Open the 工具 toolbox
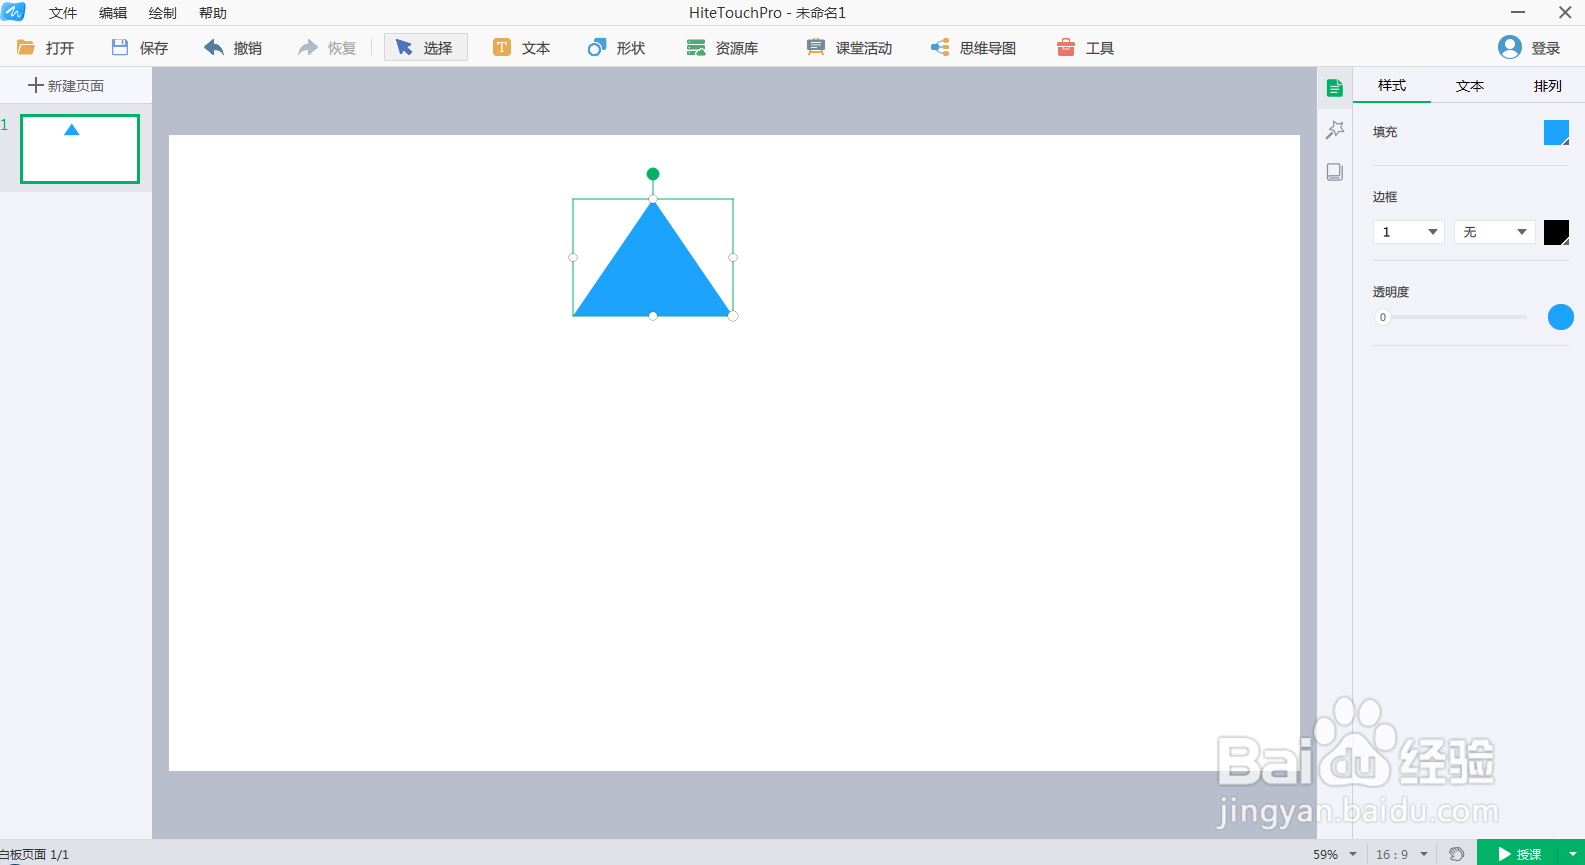This screenshot has width=1585, height=865. coord(1085,47)
